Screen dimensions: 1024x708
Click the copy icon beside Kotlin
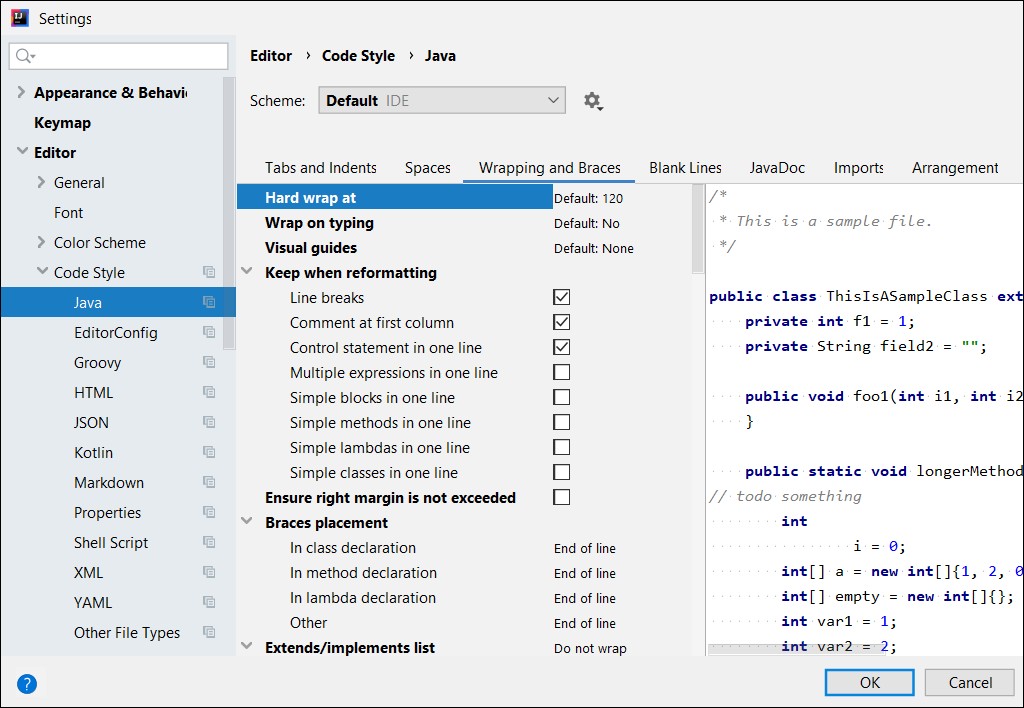click(x=209, y=452)
